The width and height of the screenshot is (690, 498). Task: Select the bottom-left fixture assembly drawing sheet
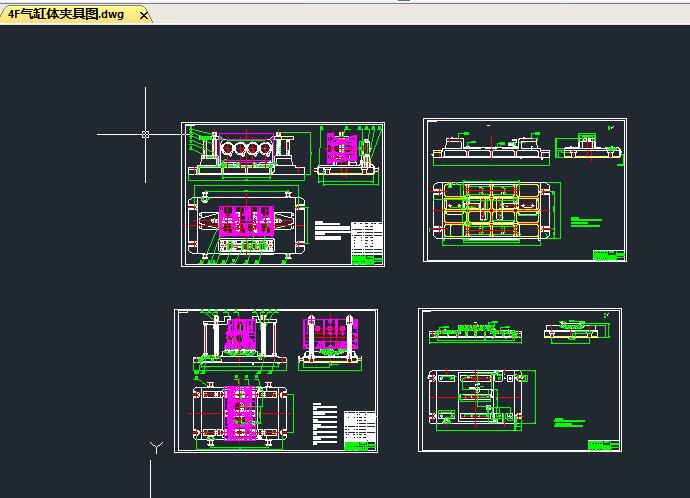[276, 381]
